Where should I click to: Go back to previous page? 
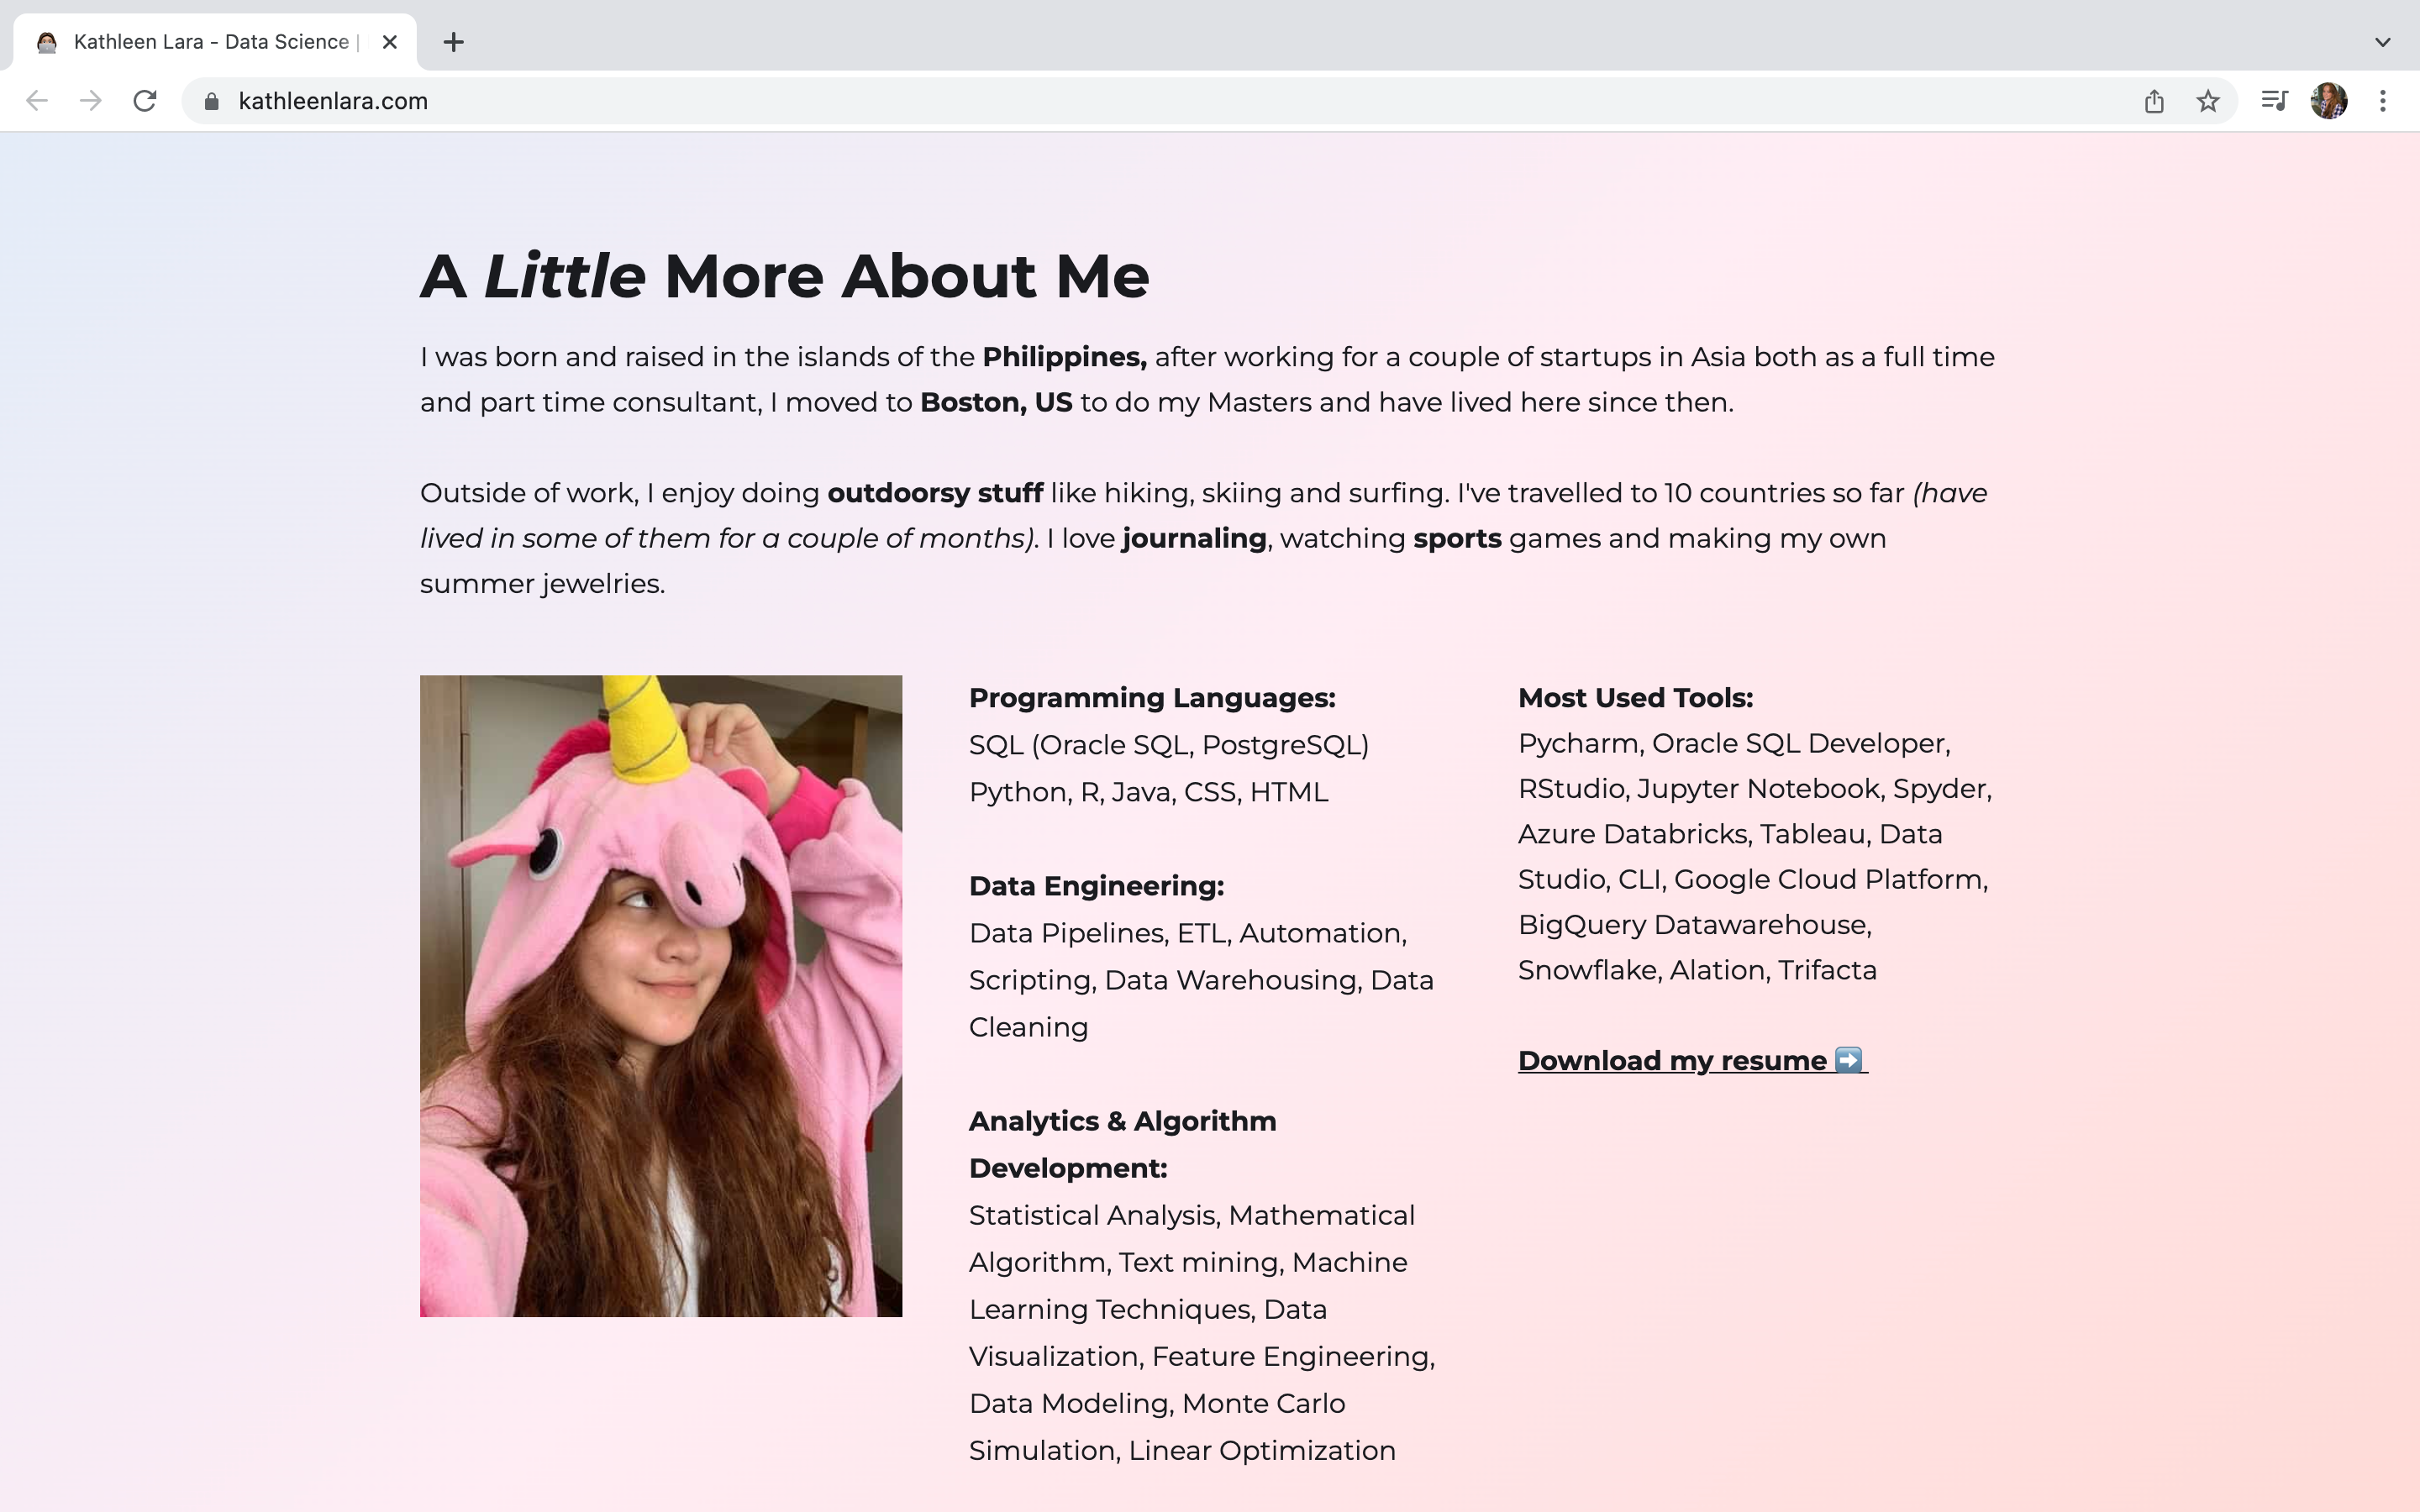pyautogui.click(x=37, y=101)
